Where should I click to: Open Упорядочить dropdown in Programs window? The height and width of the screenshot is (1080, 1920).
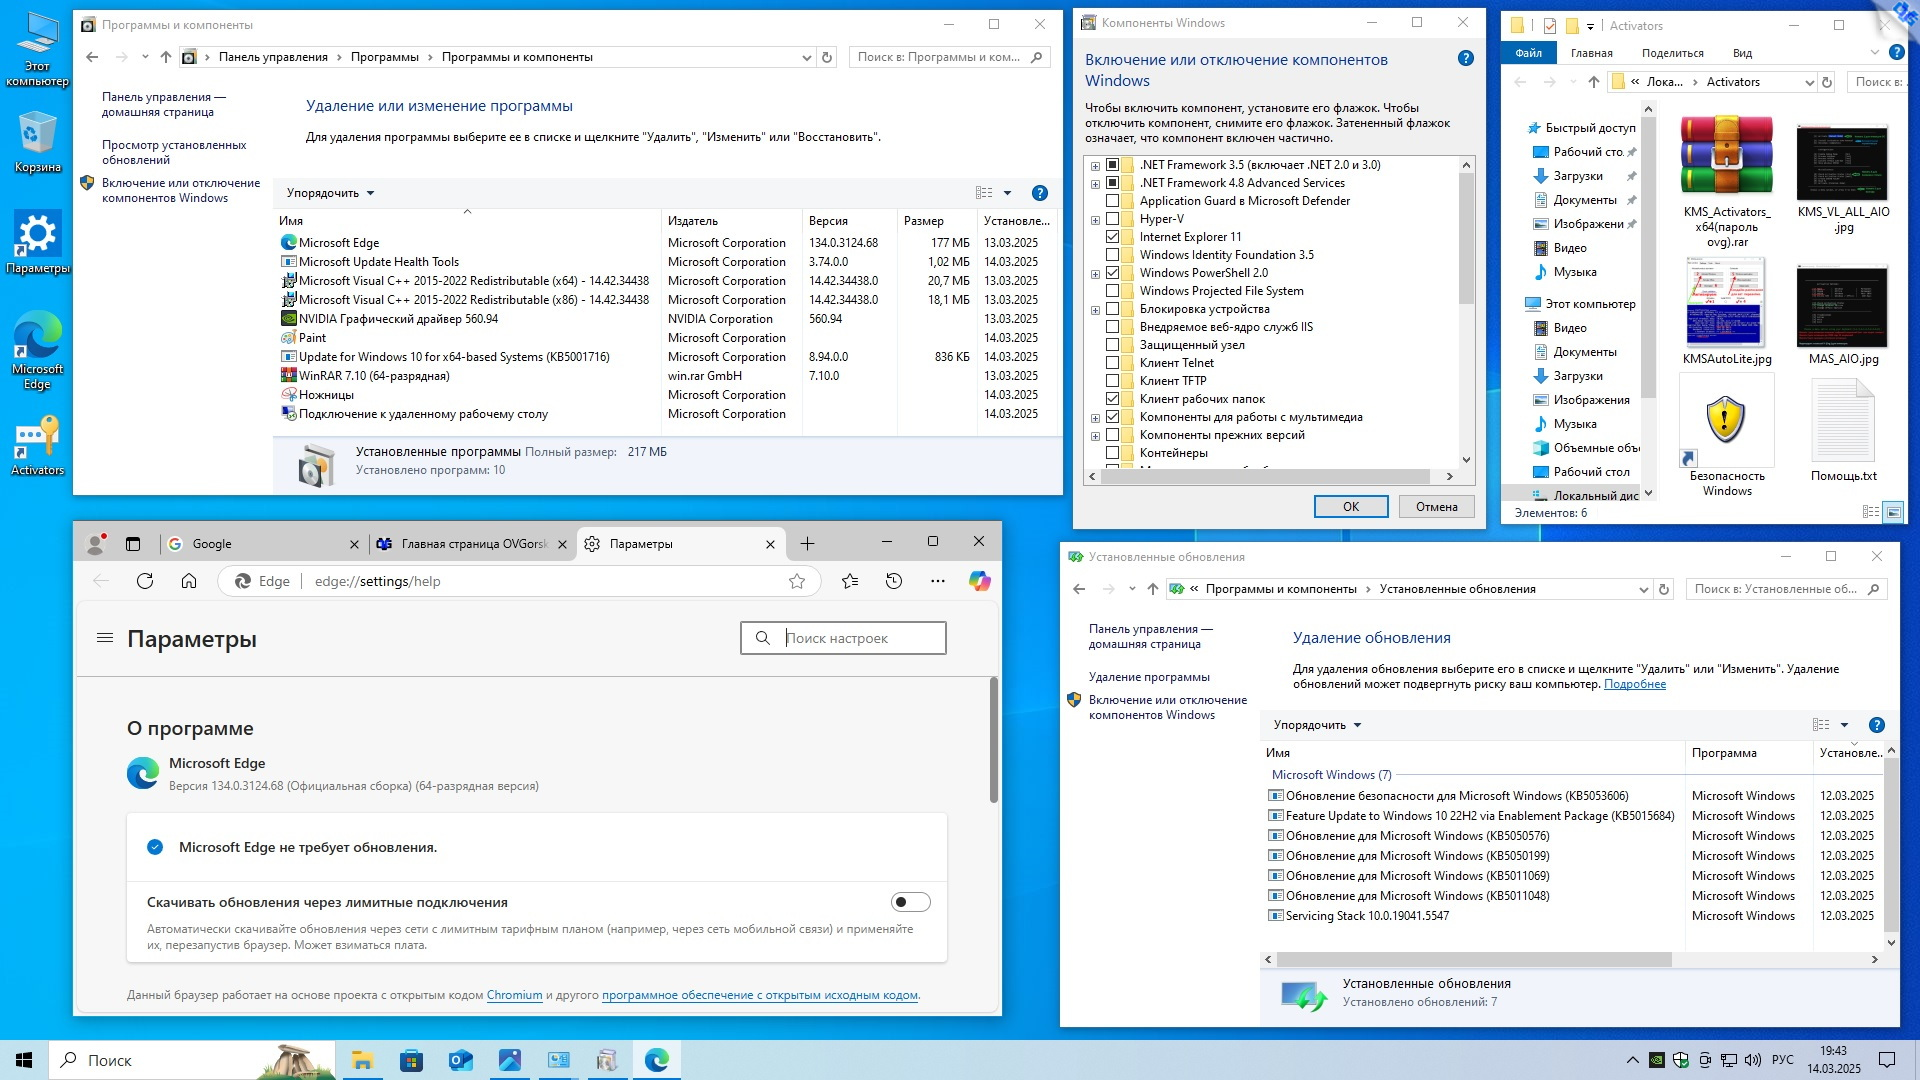coord(330,193)
